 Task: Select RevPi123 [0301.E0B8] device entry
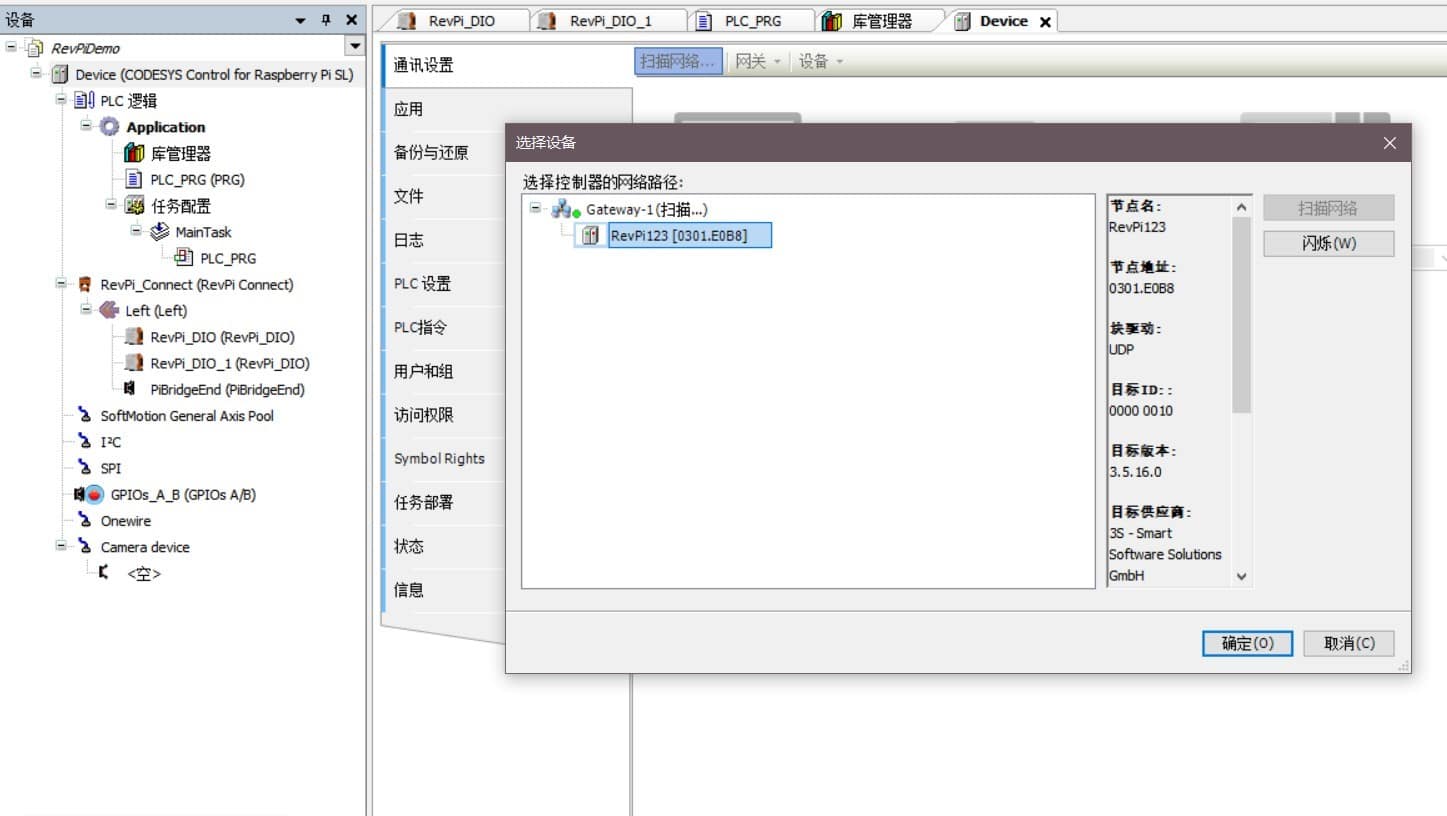(x=678, y=236)
